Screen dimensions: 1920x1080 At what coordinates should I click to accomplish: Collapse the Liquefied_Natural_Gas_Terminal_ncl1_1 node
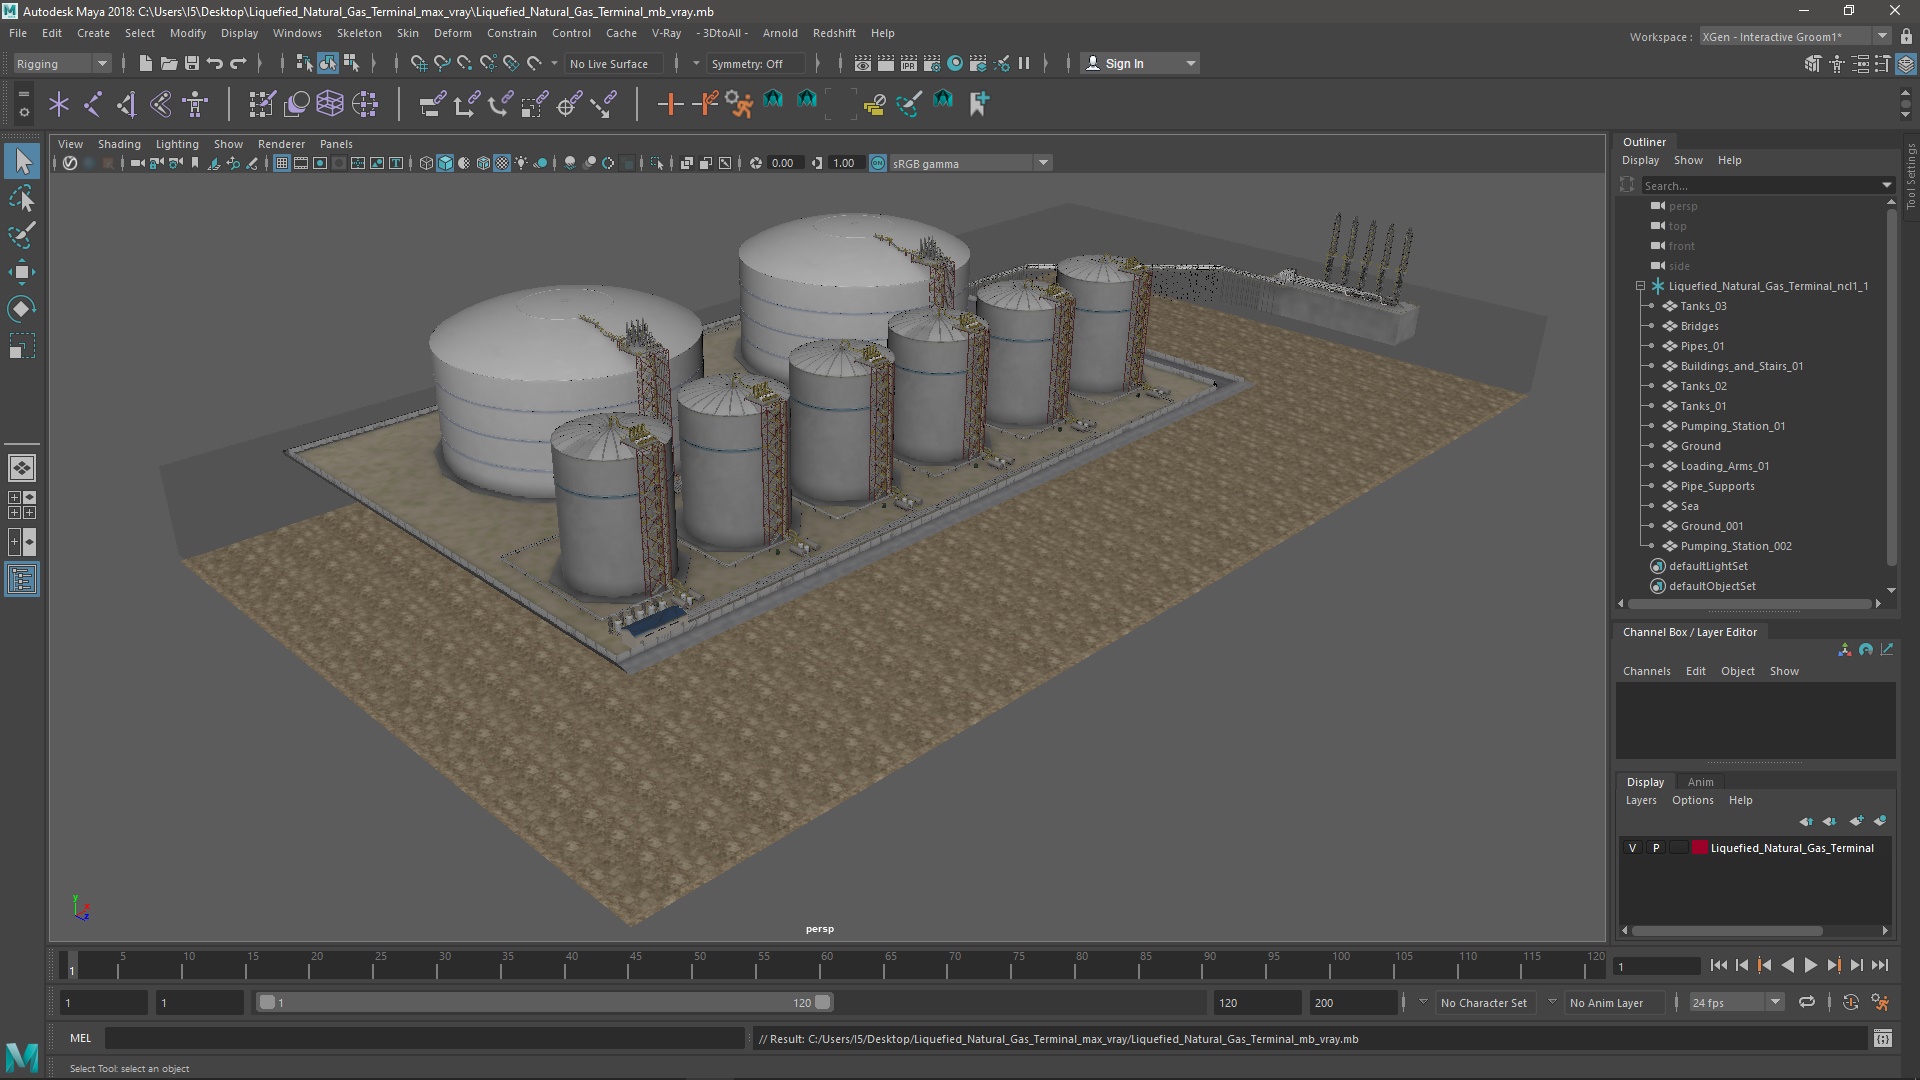coord(1640,286)
